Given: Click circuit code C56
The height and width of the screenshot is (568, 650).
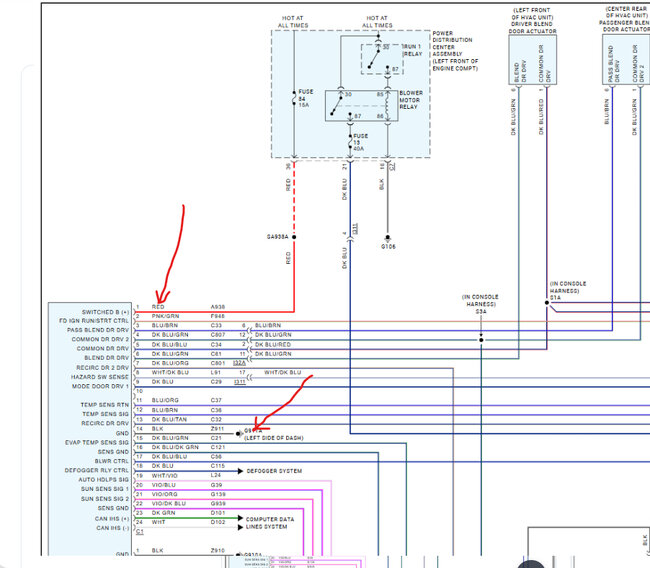Looking at the screenshot, I should tap(216, 456).
